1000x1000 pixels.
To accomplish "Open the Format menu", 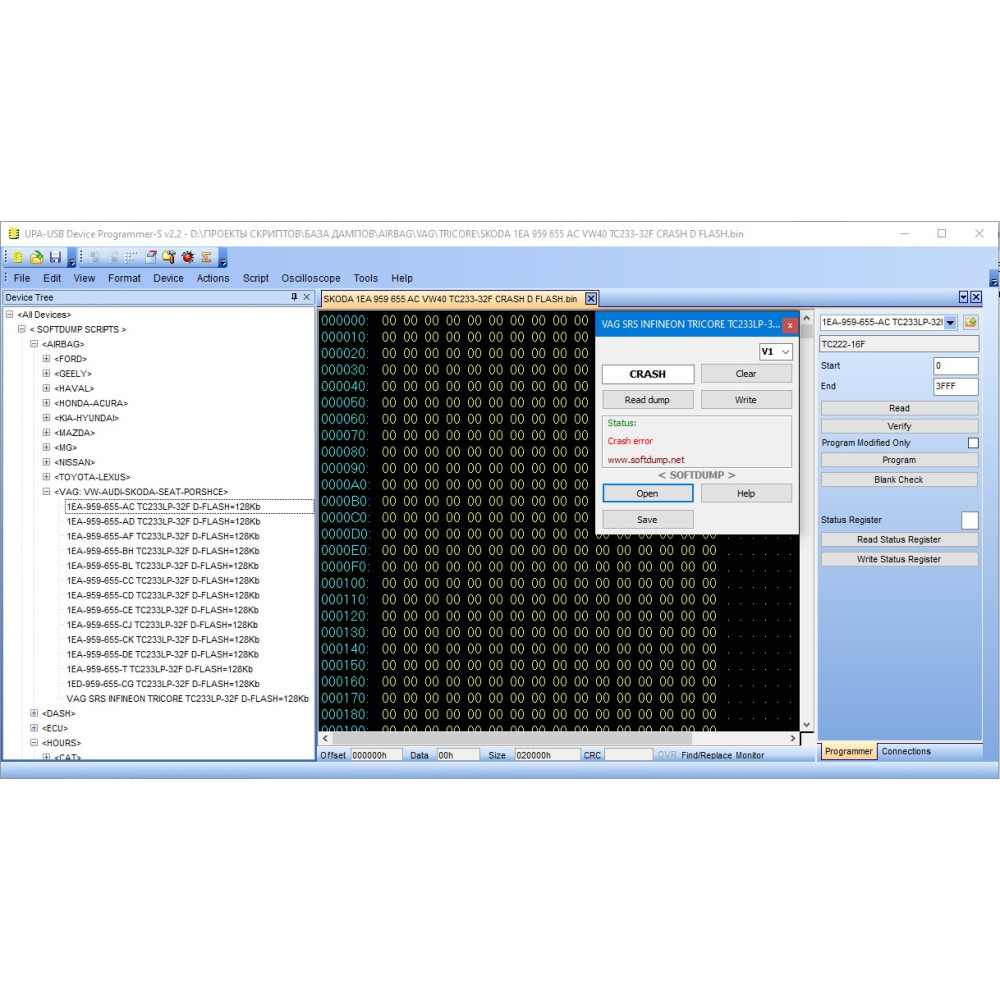I will point(124,278).
